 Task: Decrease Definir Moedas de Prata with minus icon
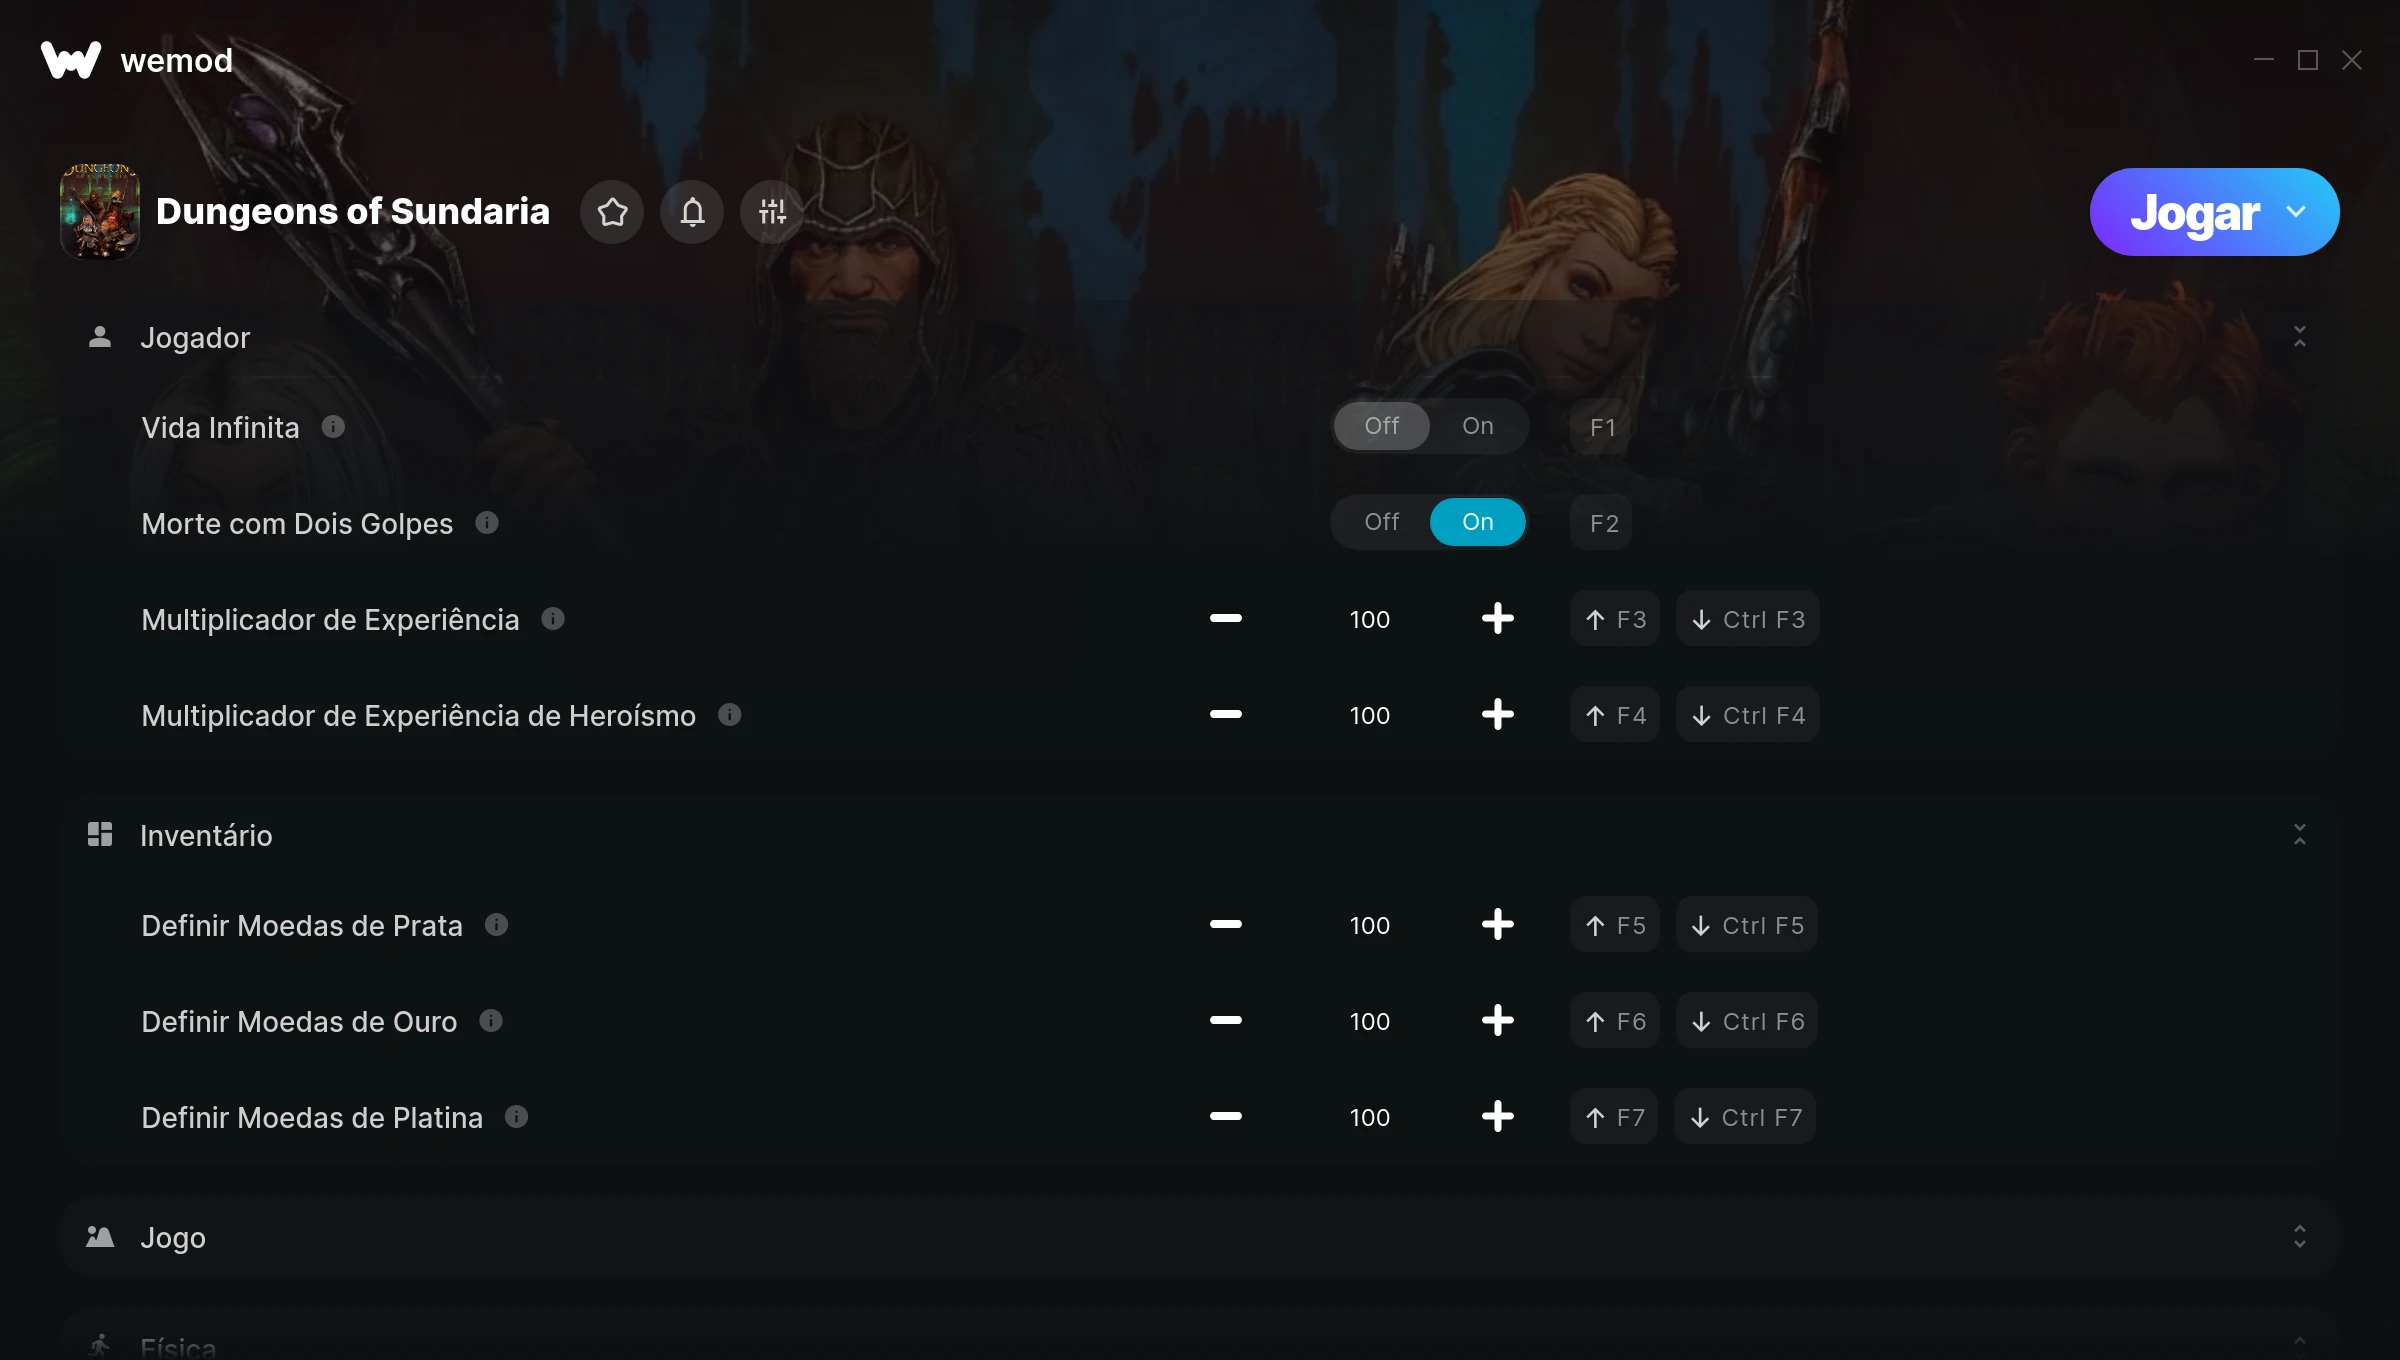click(x=1225, y=925)
